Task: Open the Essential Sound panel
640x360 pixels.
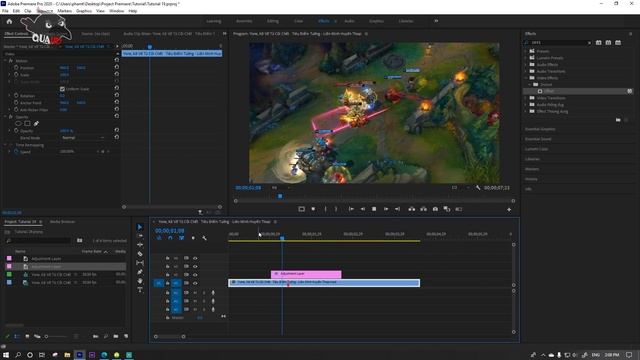Action: (x=538, y=139)
